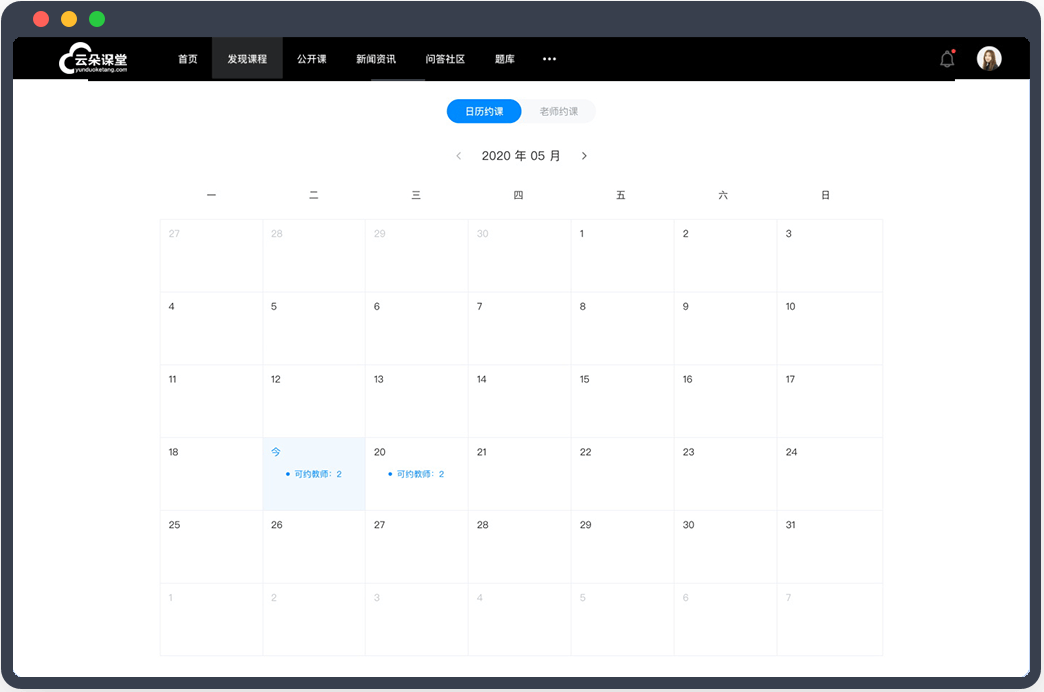Select the calendar cell for day 14

[519, 402]
